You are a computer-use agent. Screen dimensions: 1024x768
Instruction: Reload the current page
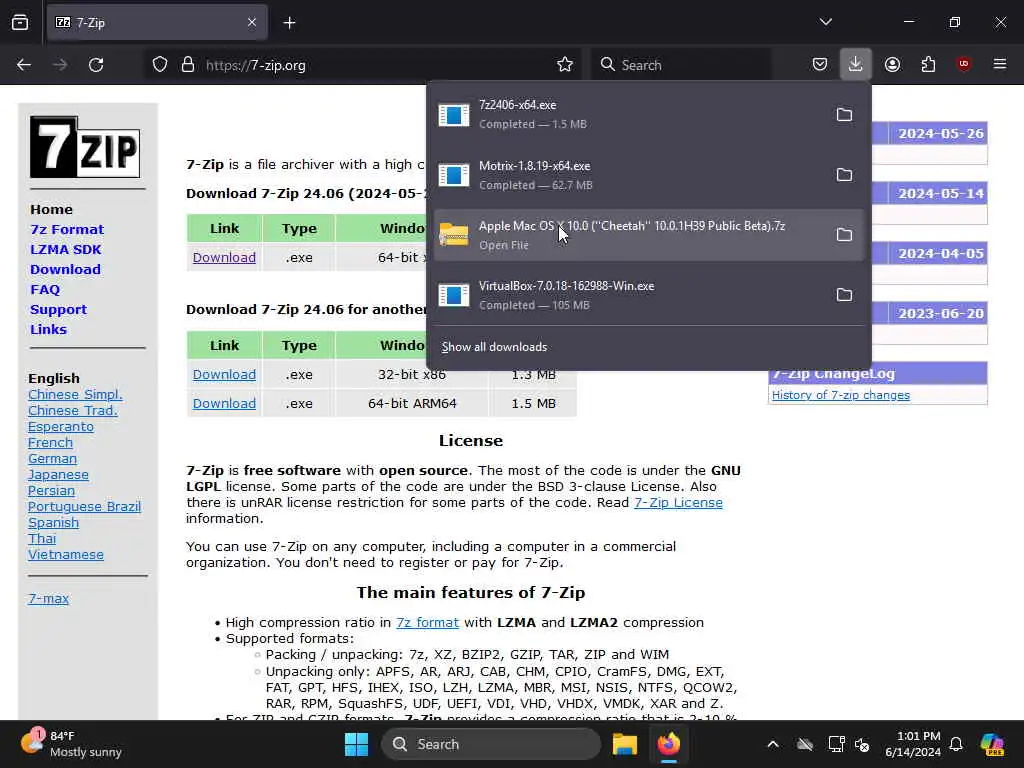point(96,65)
